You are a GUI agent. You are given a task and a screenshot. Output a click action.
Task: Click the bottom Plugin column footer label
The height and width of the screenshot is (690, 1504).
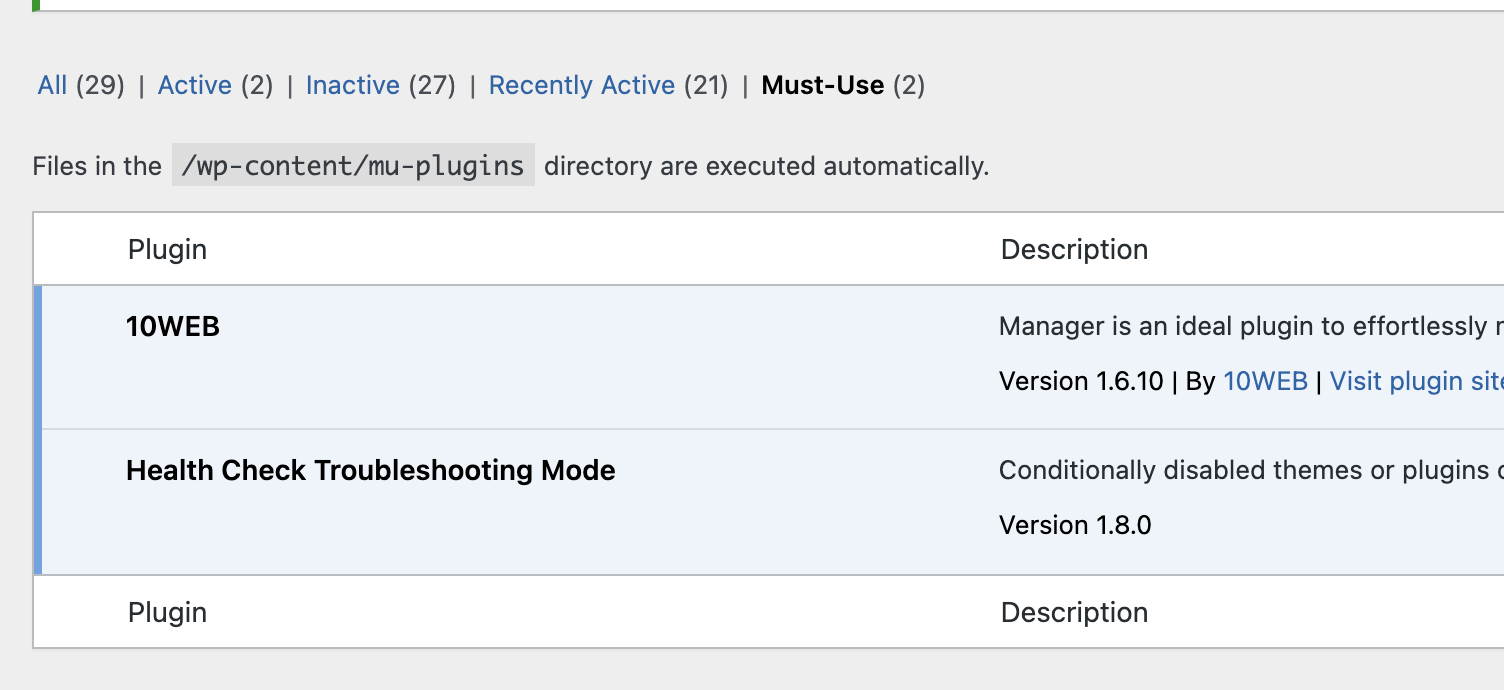pyautogui.click(x=167, y=612)
